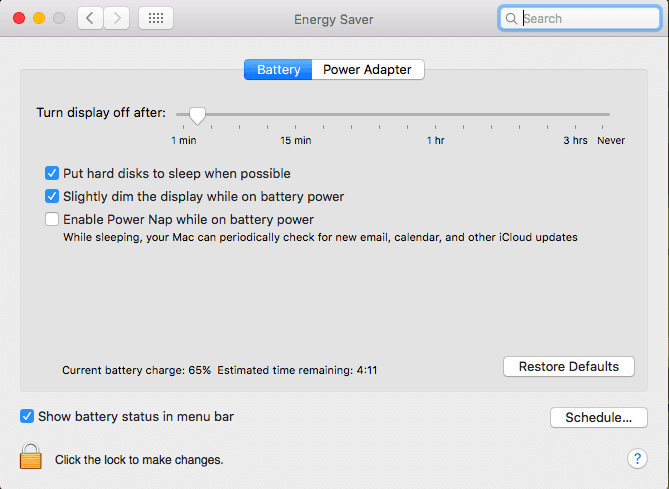This screenshot has width=669, height=489.
Task: Open help with the question mark button
Action: [x=637, y=459]
